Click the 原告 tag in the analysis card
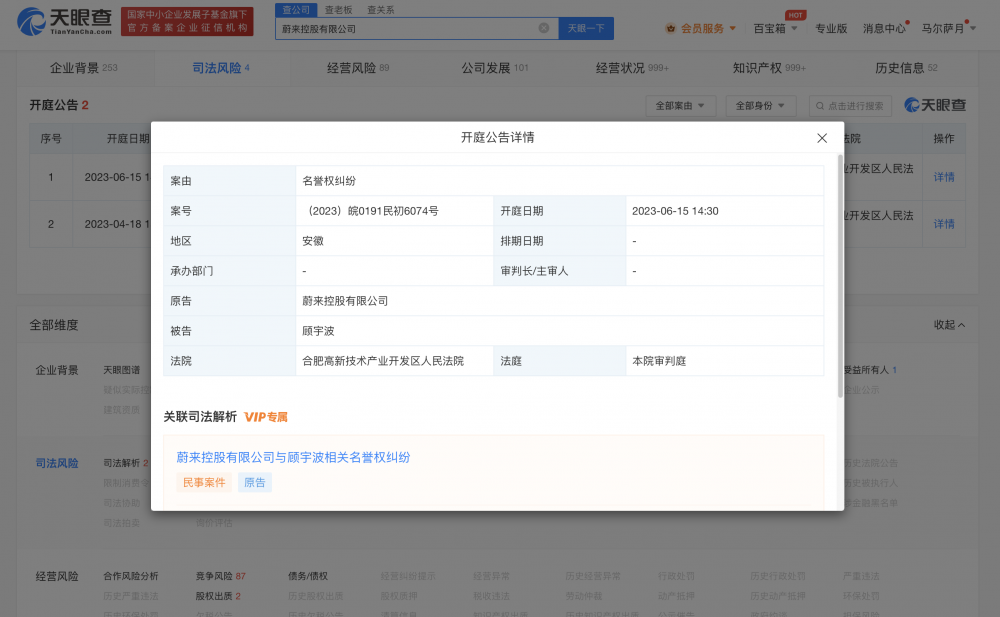This screenshot has width=1000, height=617. pyautogui.click(x=254, y=482)
